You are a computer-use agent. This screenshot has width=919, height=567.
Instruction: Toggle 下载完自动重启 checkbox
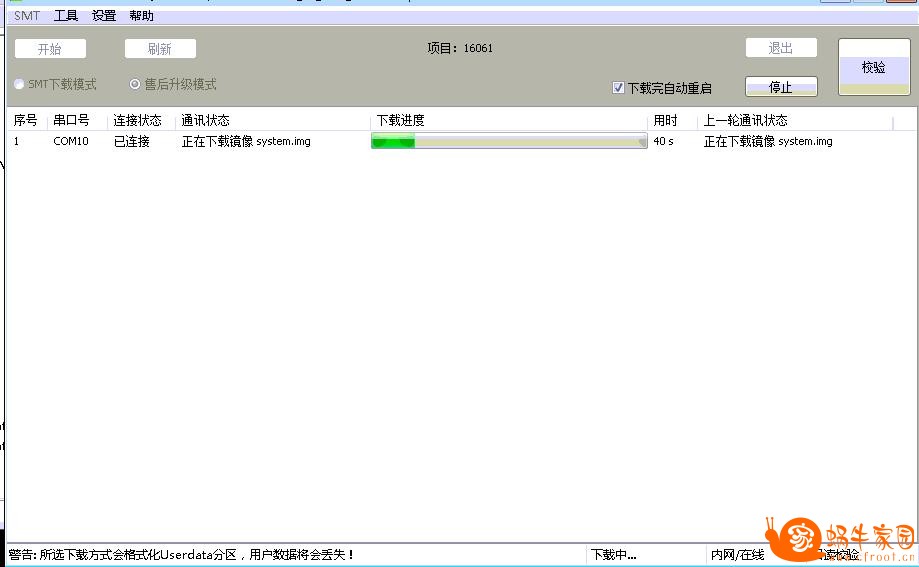pyautogui.click(x=618, y=88)
